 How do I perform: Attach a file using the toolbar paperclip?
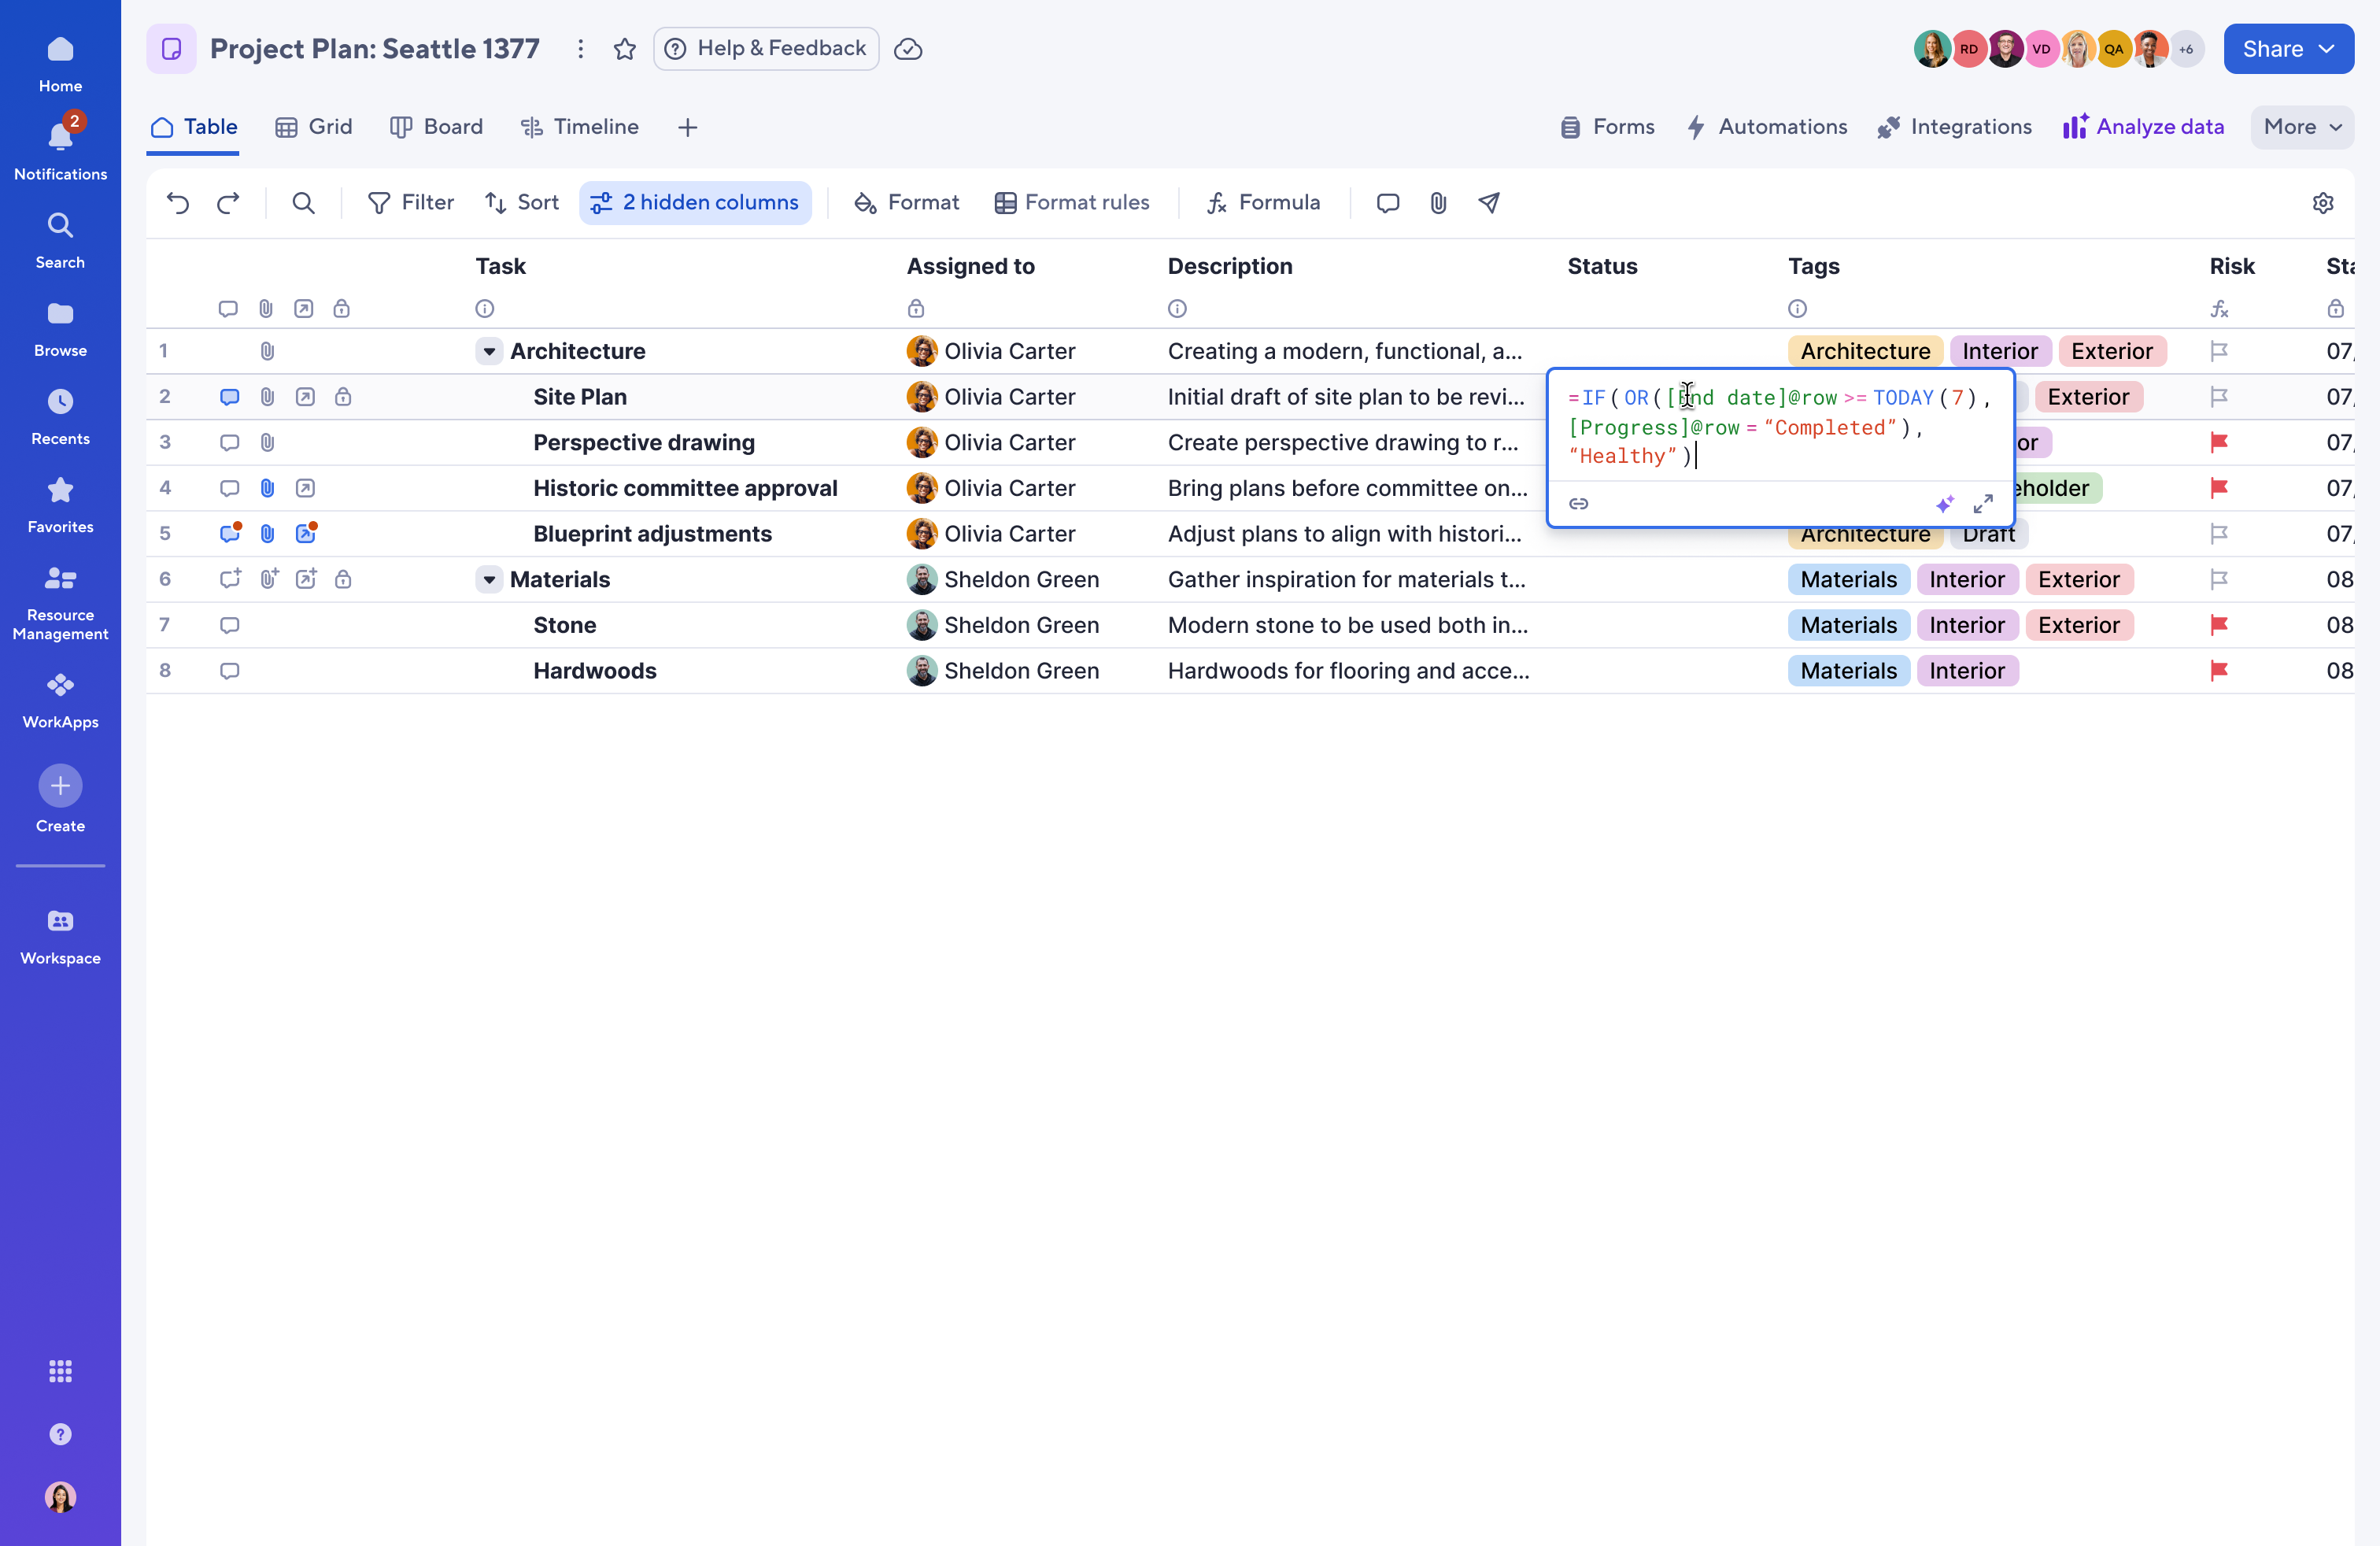[x=1438, y=203]
